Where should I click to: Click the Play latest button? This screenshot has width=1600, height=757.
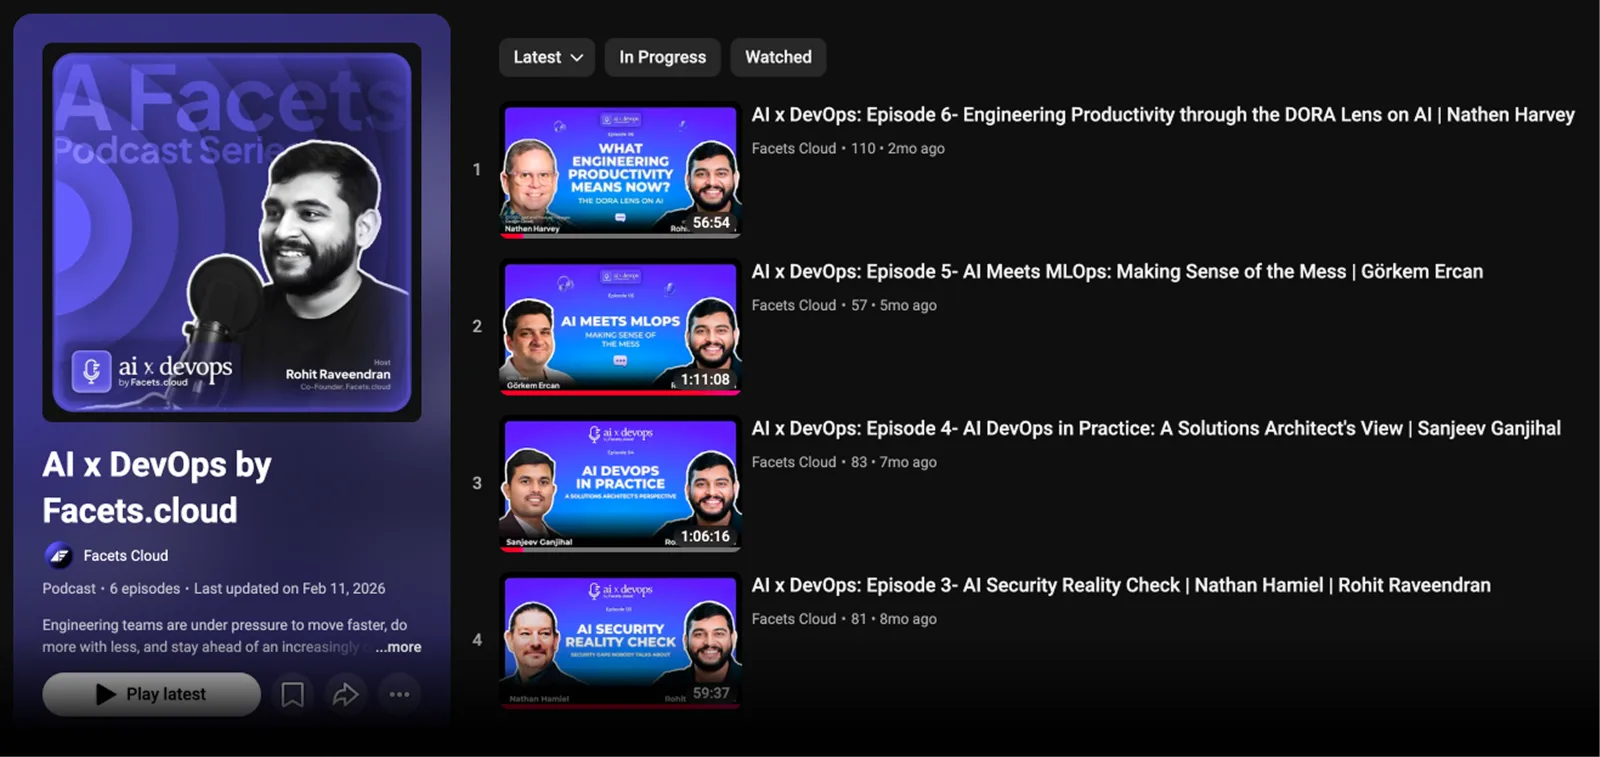151,694
